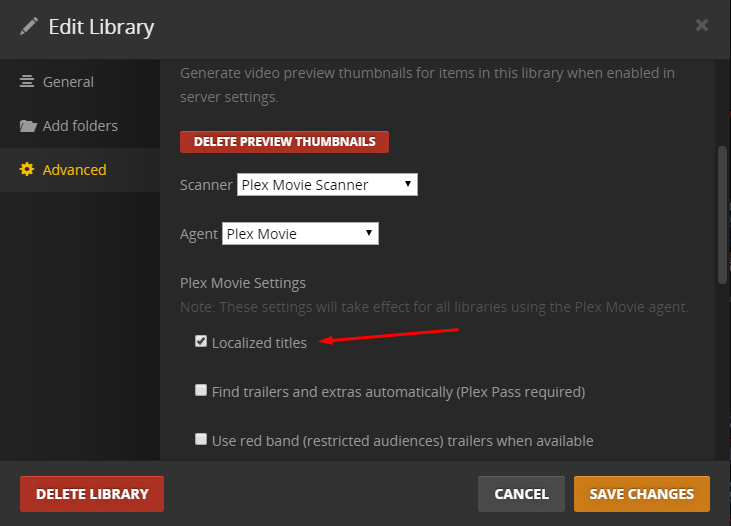Click the pencil edit icon beside Edit Library
This screenshot has width=731, height=526.
pyautogui.click(x=29, y=26)
